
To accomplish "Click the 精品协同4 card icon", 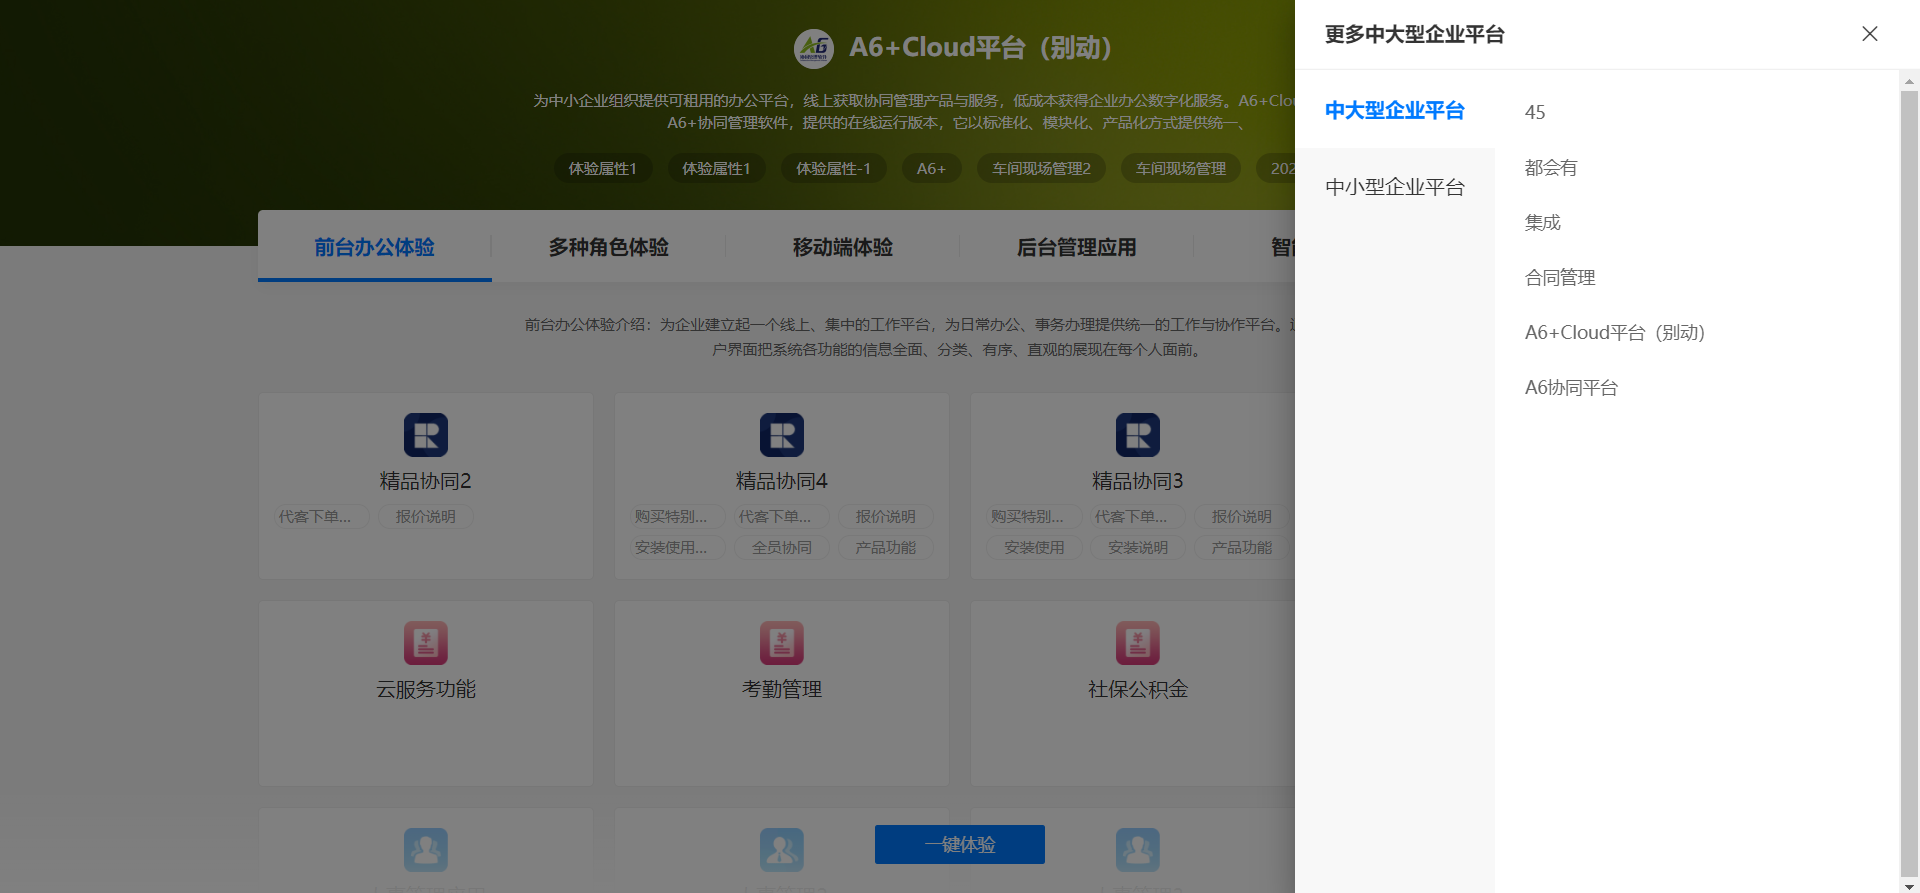I will tap(782, 435).
